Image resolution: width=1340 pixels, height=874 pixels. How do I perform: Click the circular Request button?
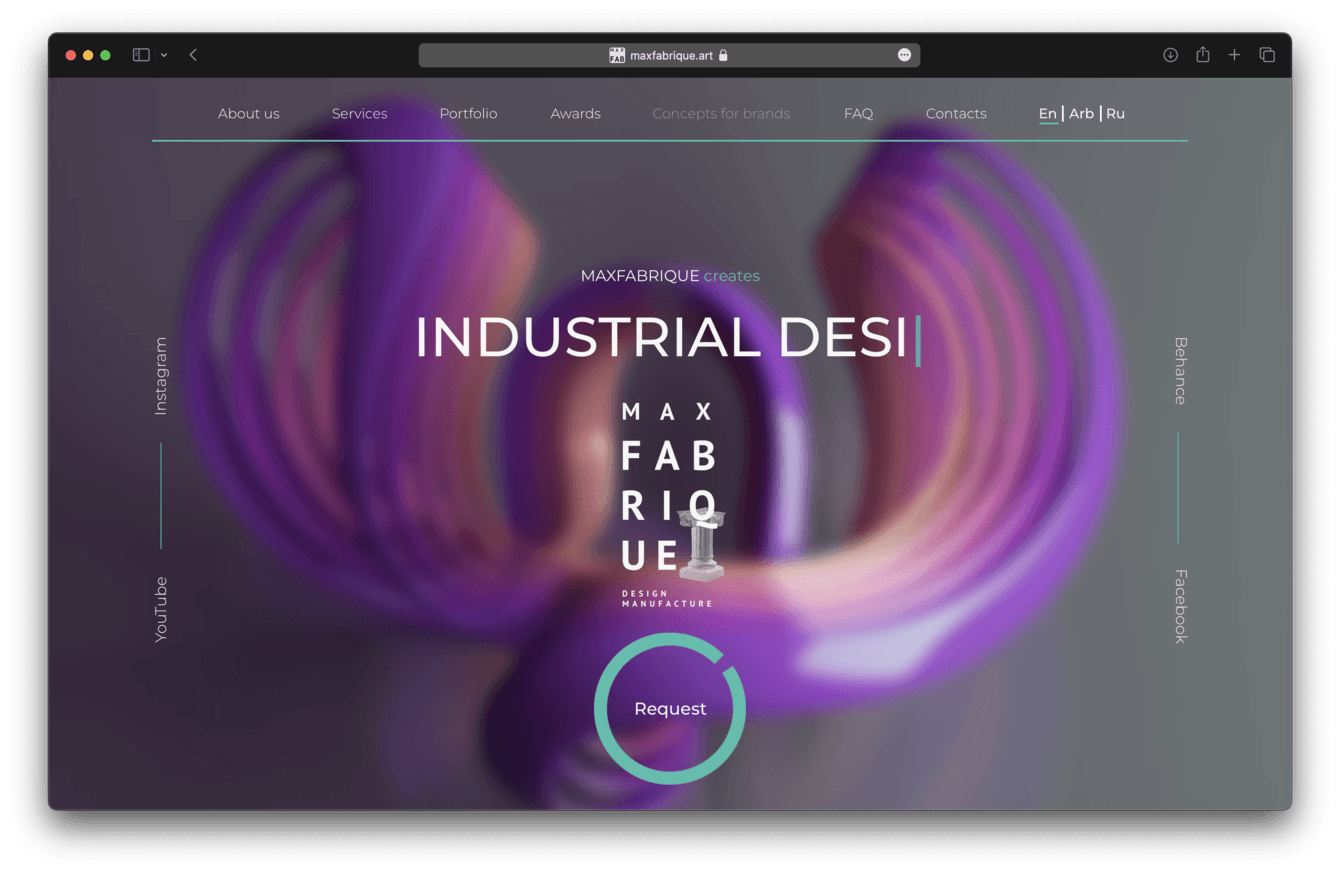click(670, 708)
